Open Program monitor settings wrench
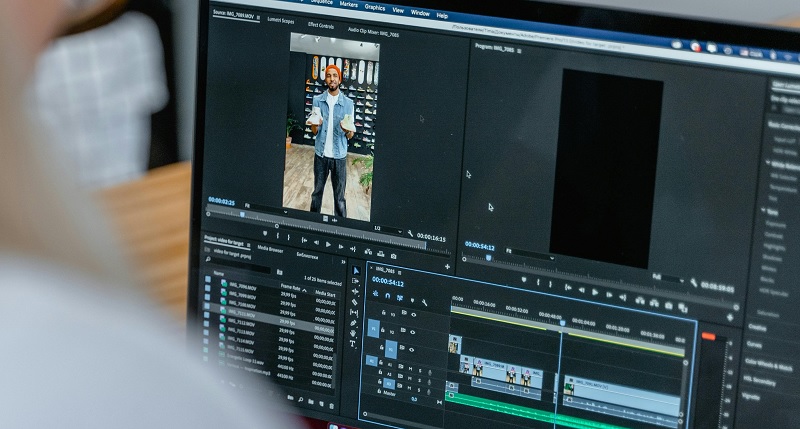 [694, 282]
